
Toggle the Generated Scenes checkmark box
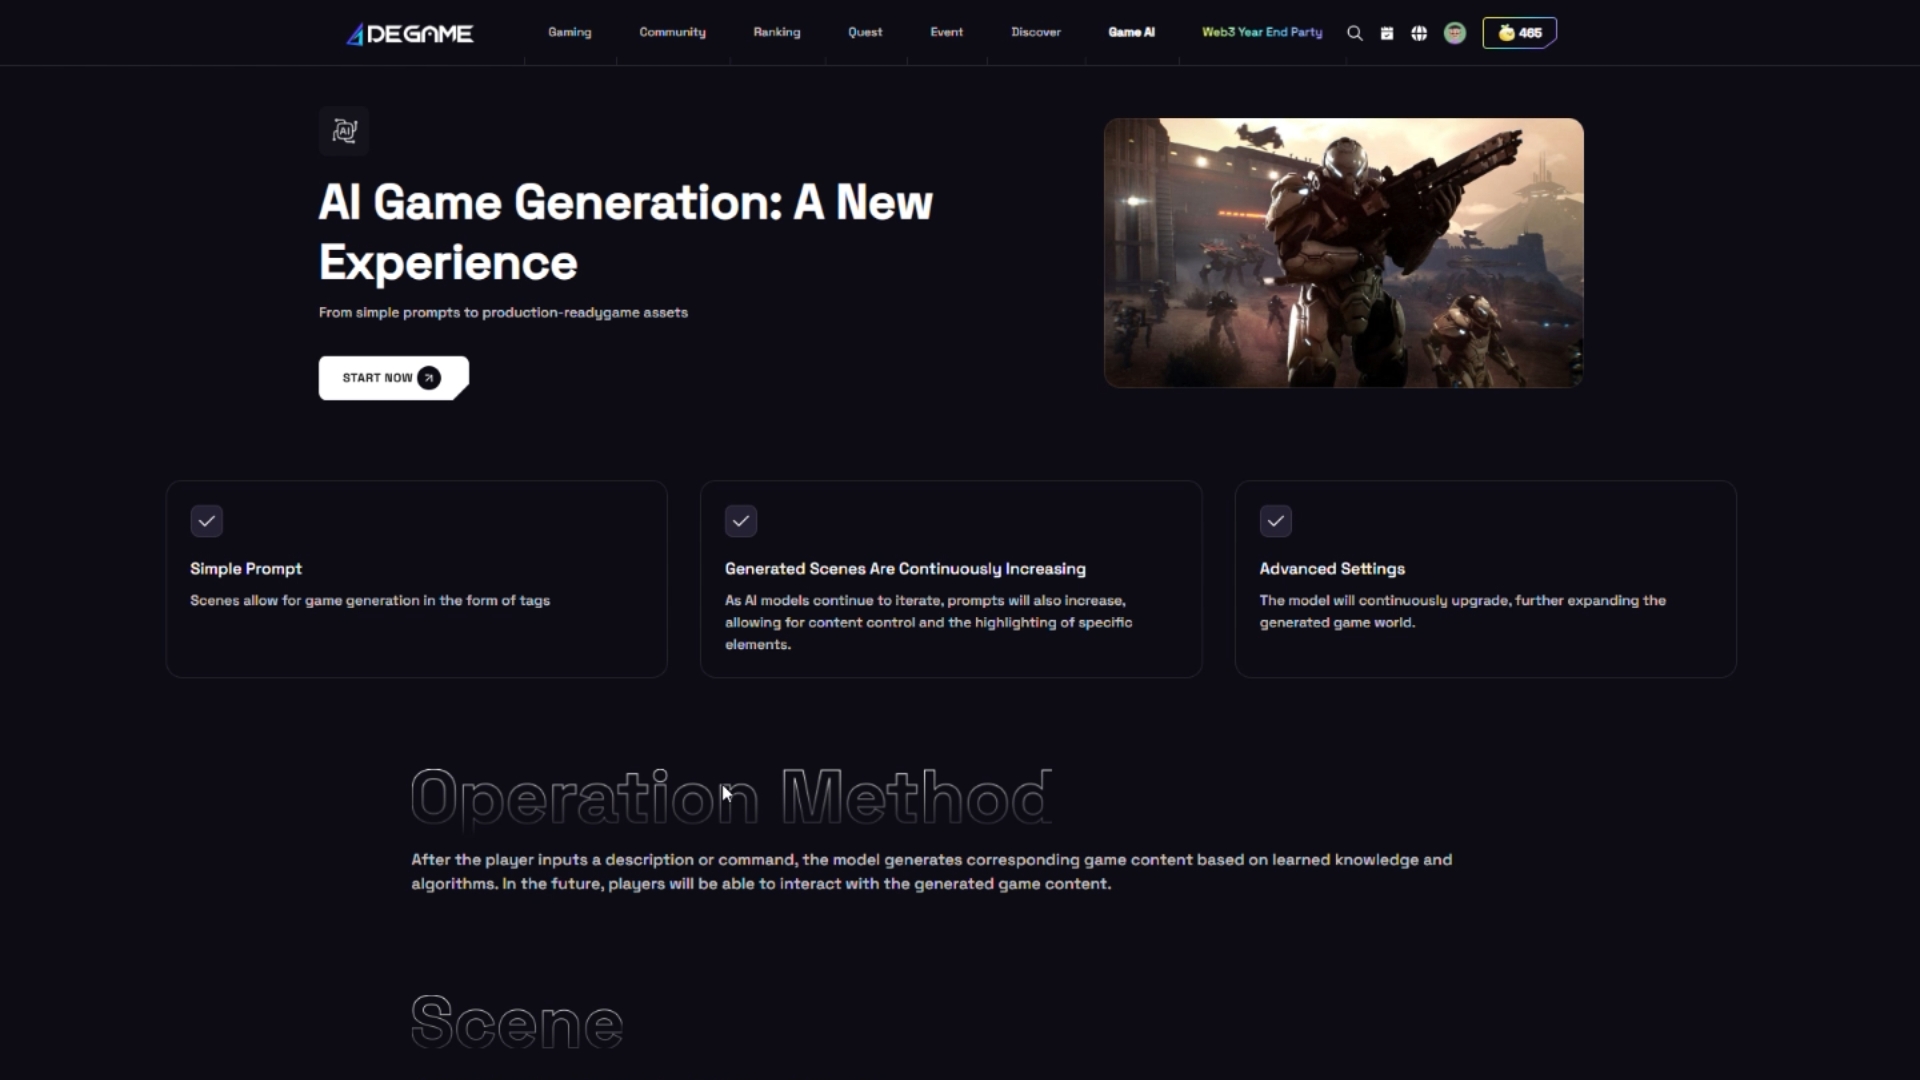point(740,521)
